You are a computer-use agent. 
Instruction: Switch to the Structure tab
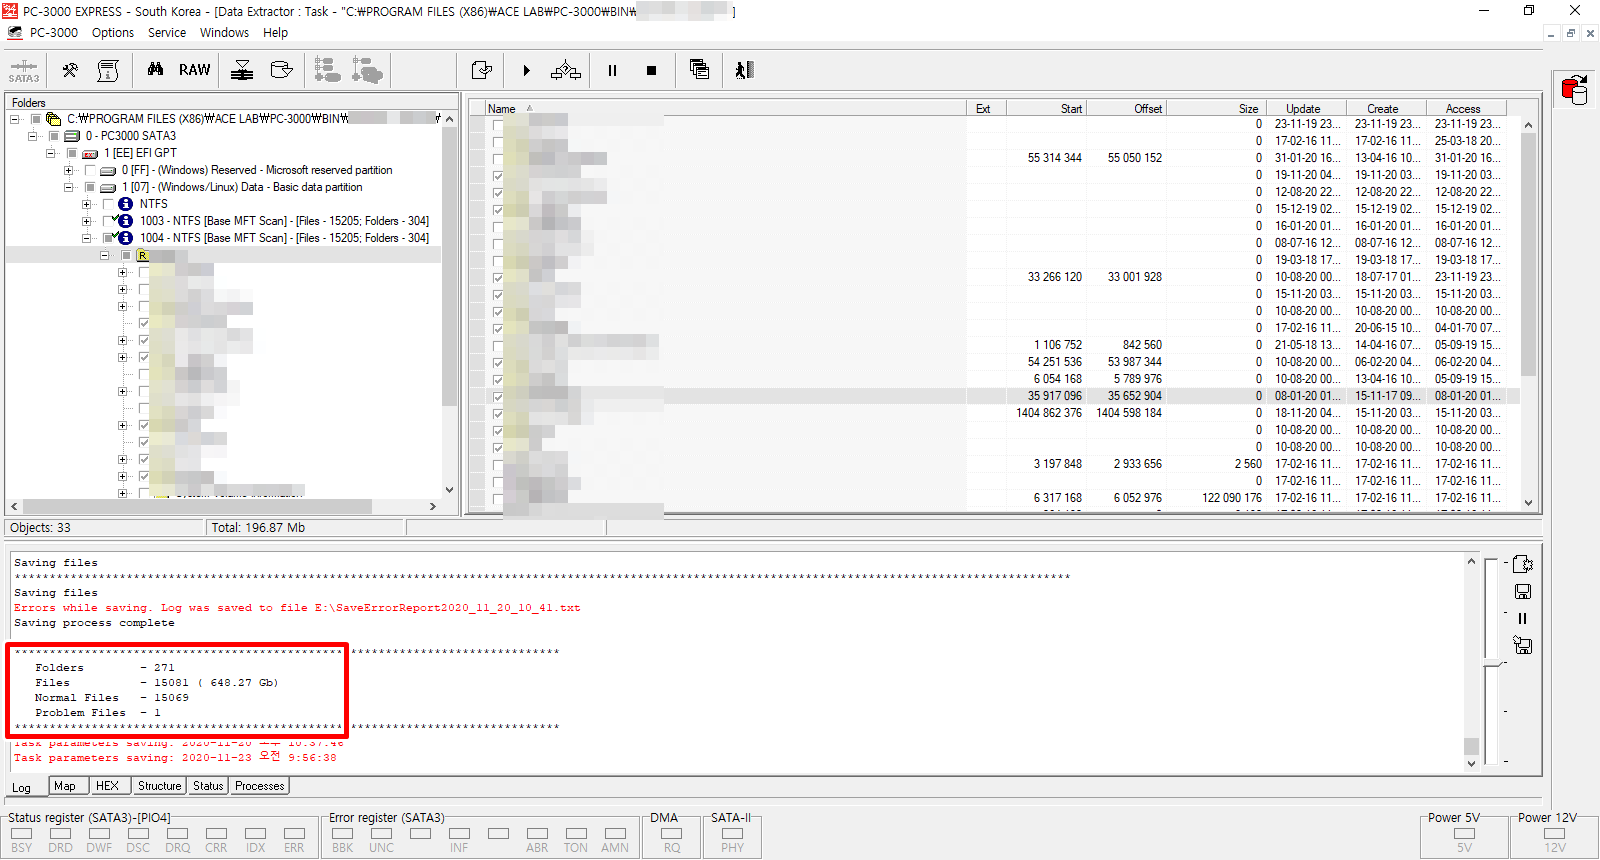click(160, 786)
